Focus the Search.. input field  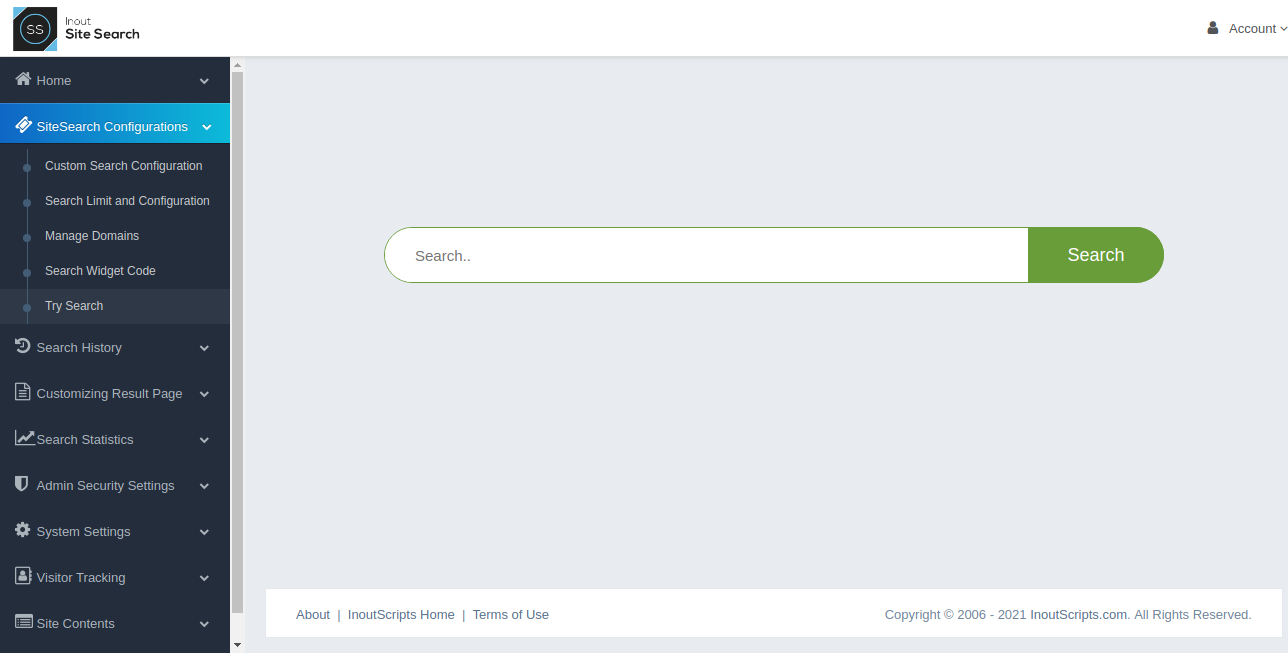[x=707, y=255]
